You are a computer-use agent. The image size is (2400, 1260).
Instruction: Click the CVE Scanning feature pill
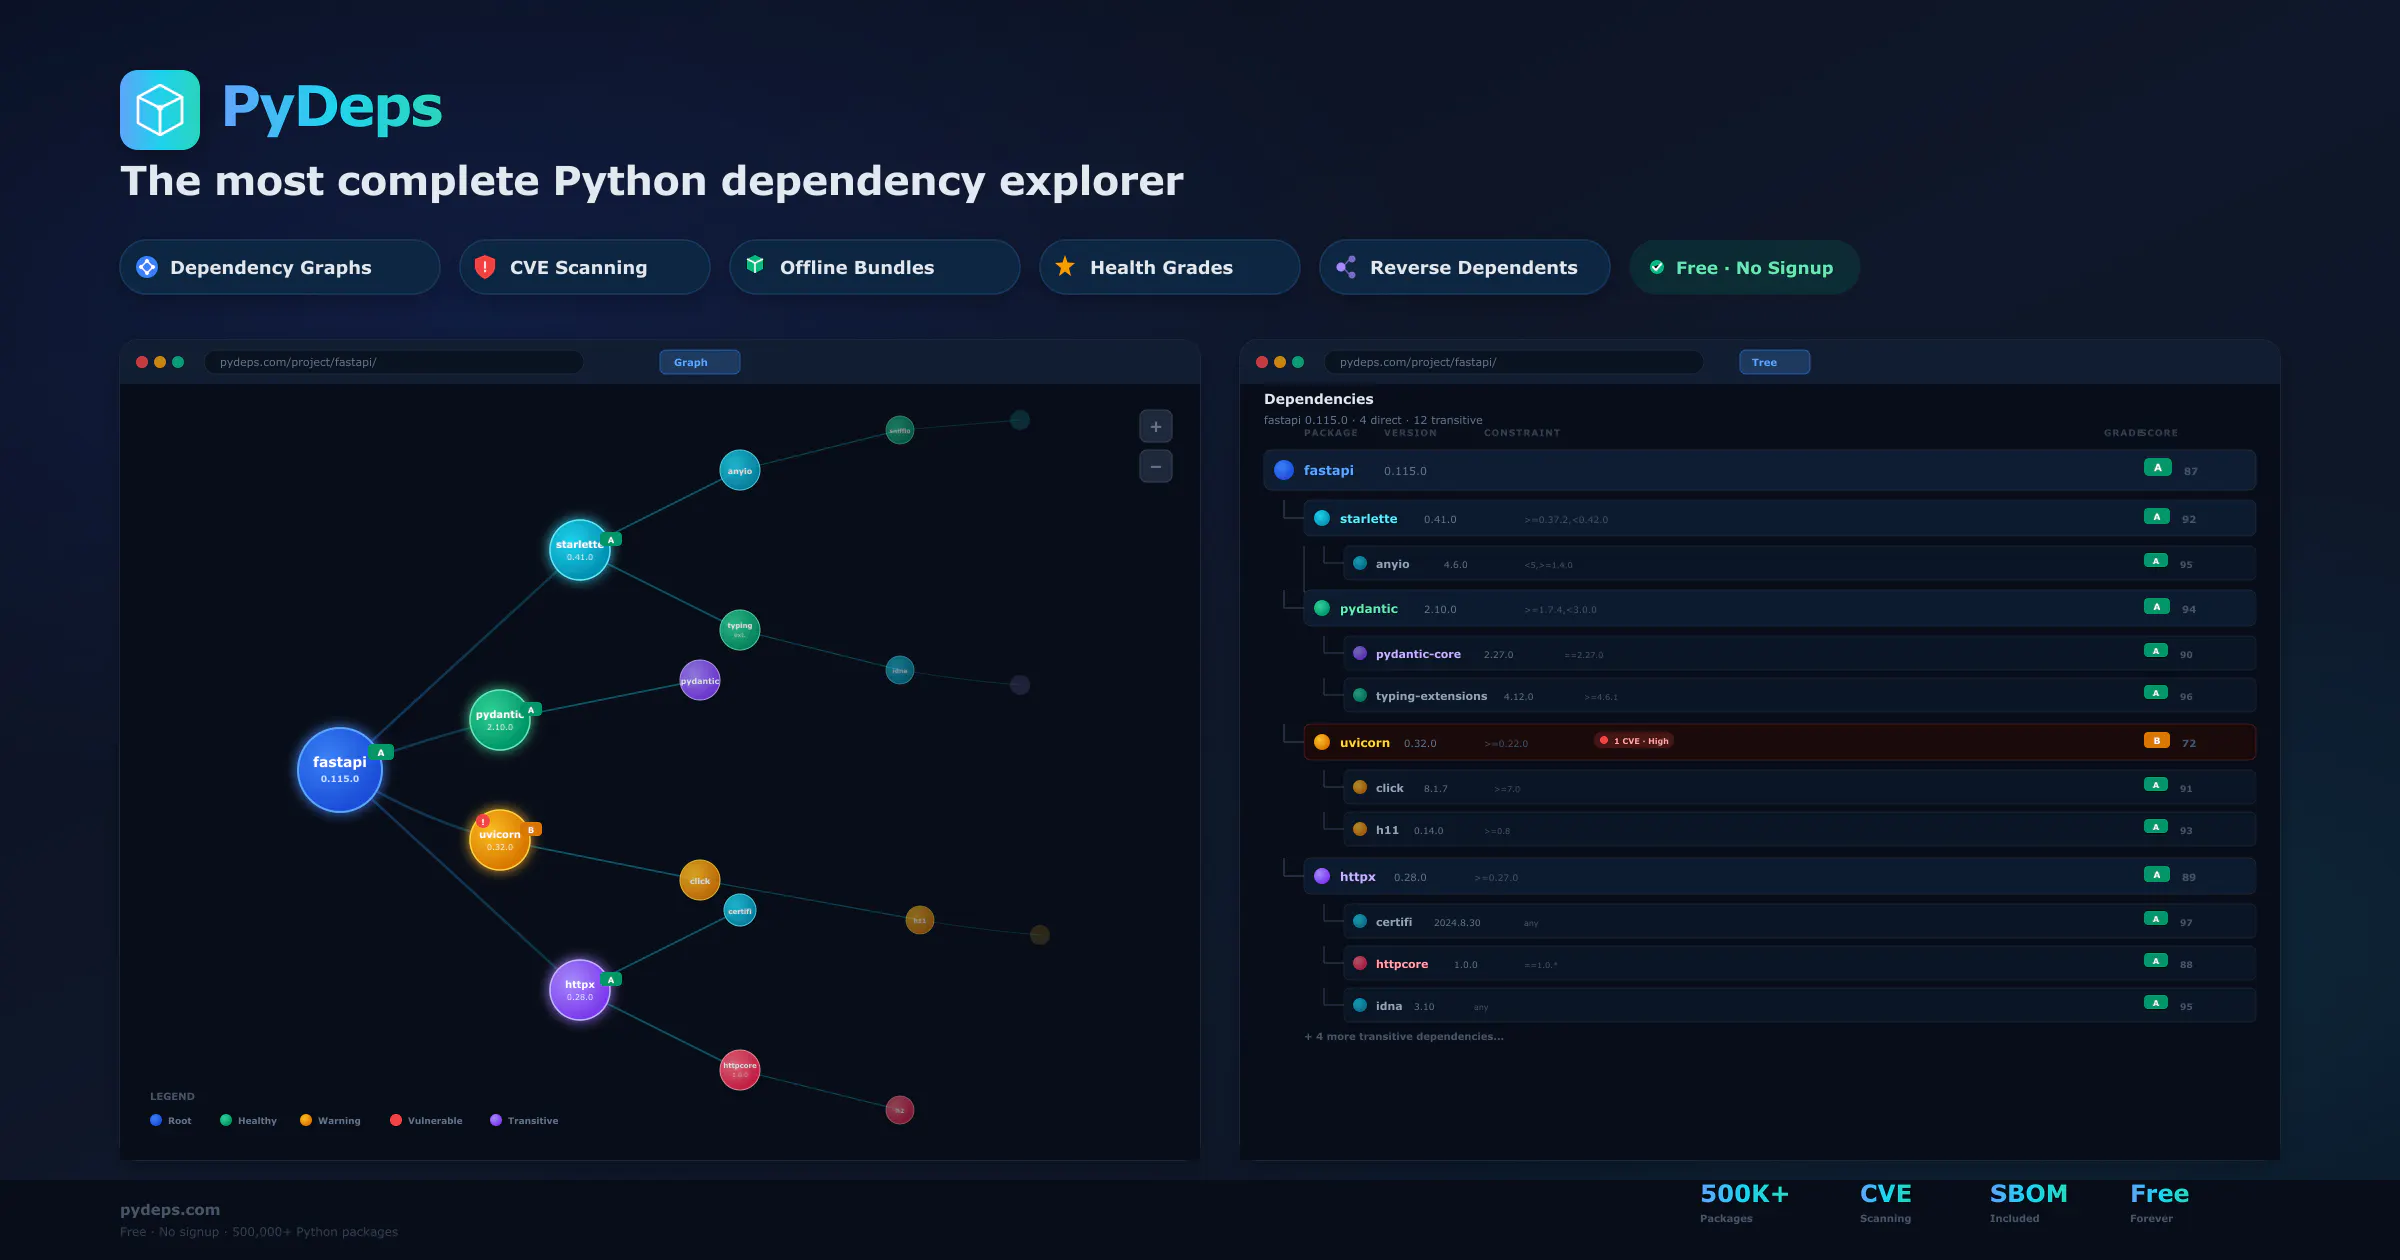coord(585,267)
